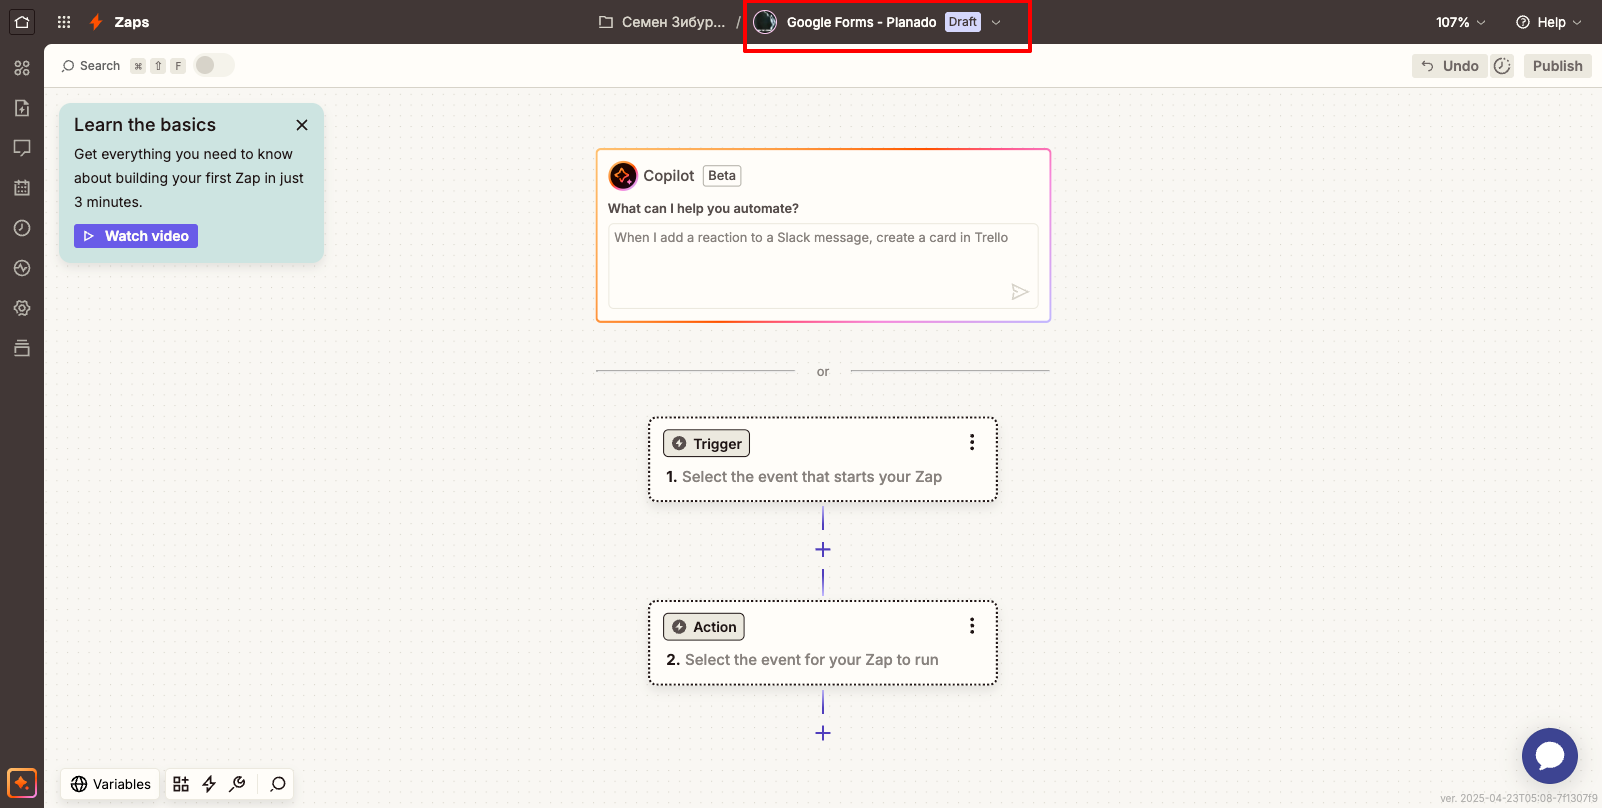The image size is (1602, 808).
Task: Click the wrench tool icon in bottom toolbar
Action: click(x=237, y=784)
